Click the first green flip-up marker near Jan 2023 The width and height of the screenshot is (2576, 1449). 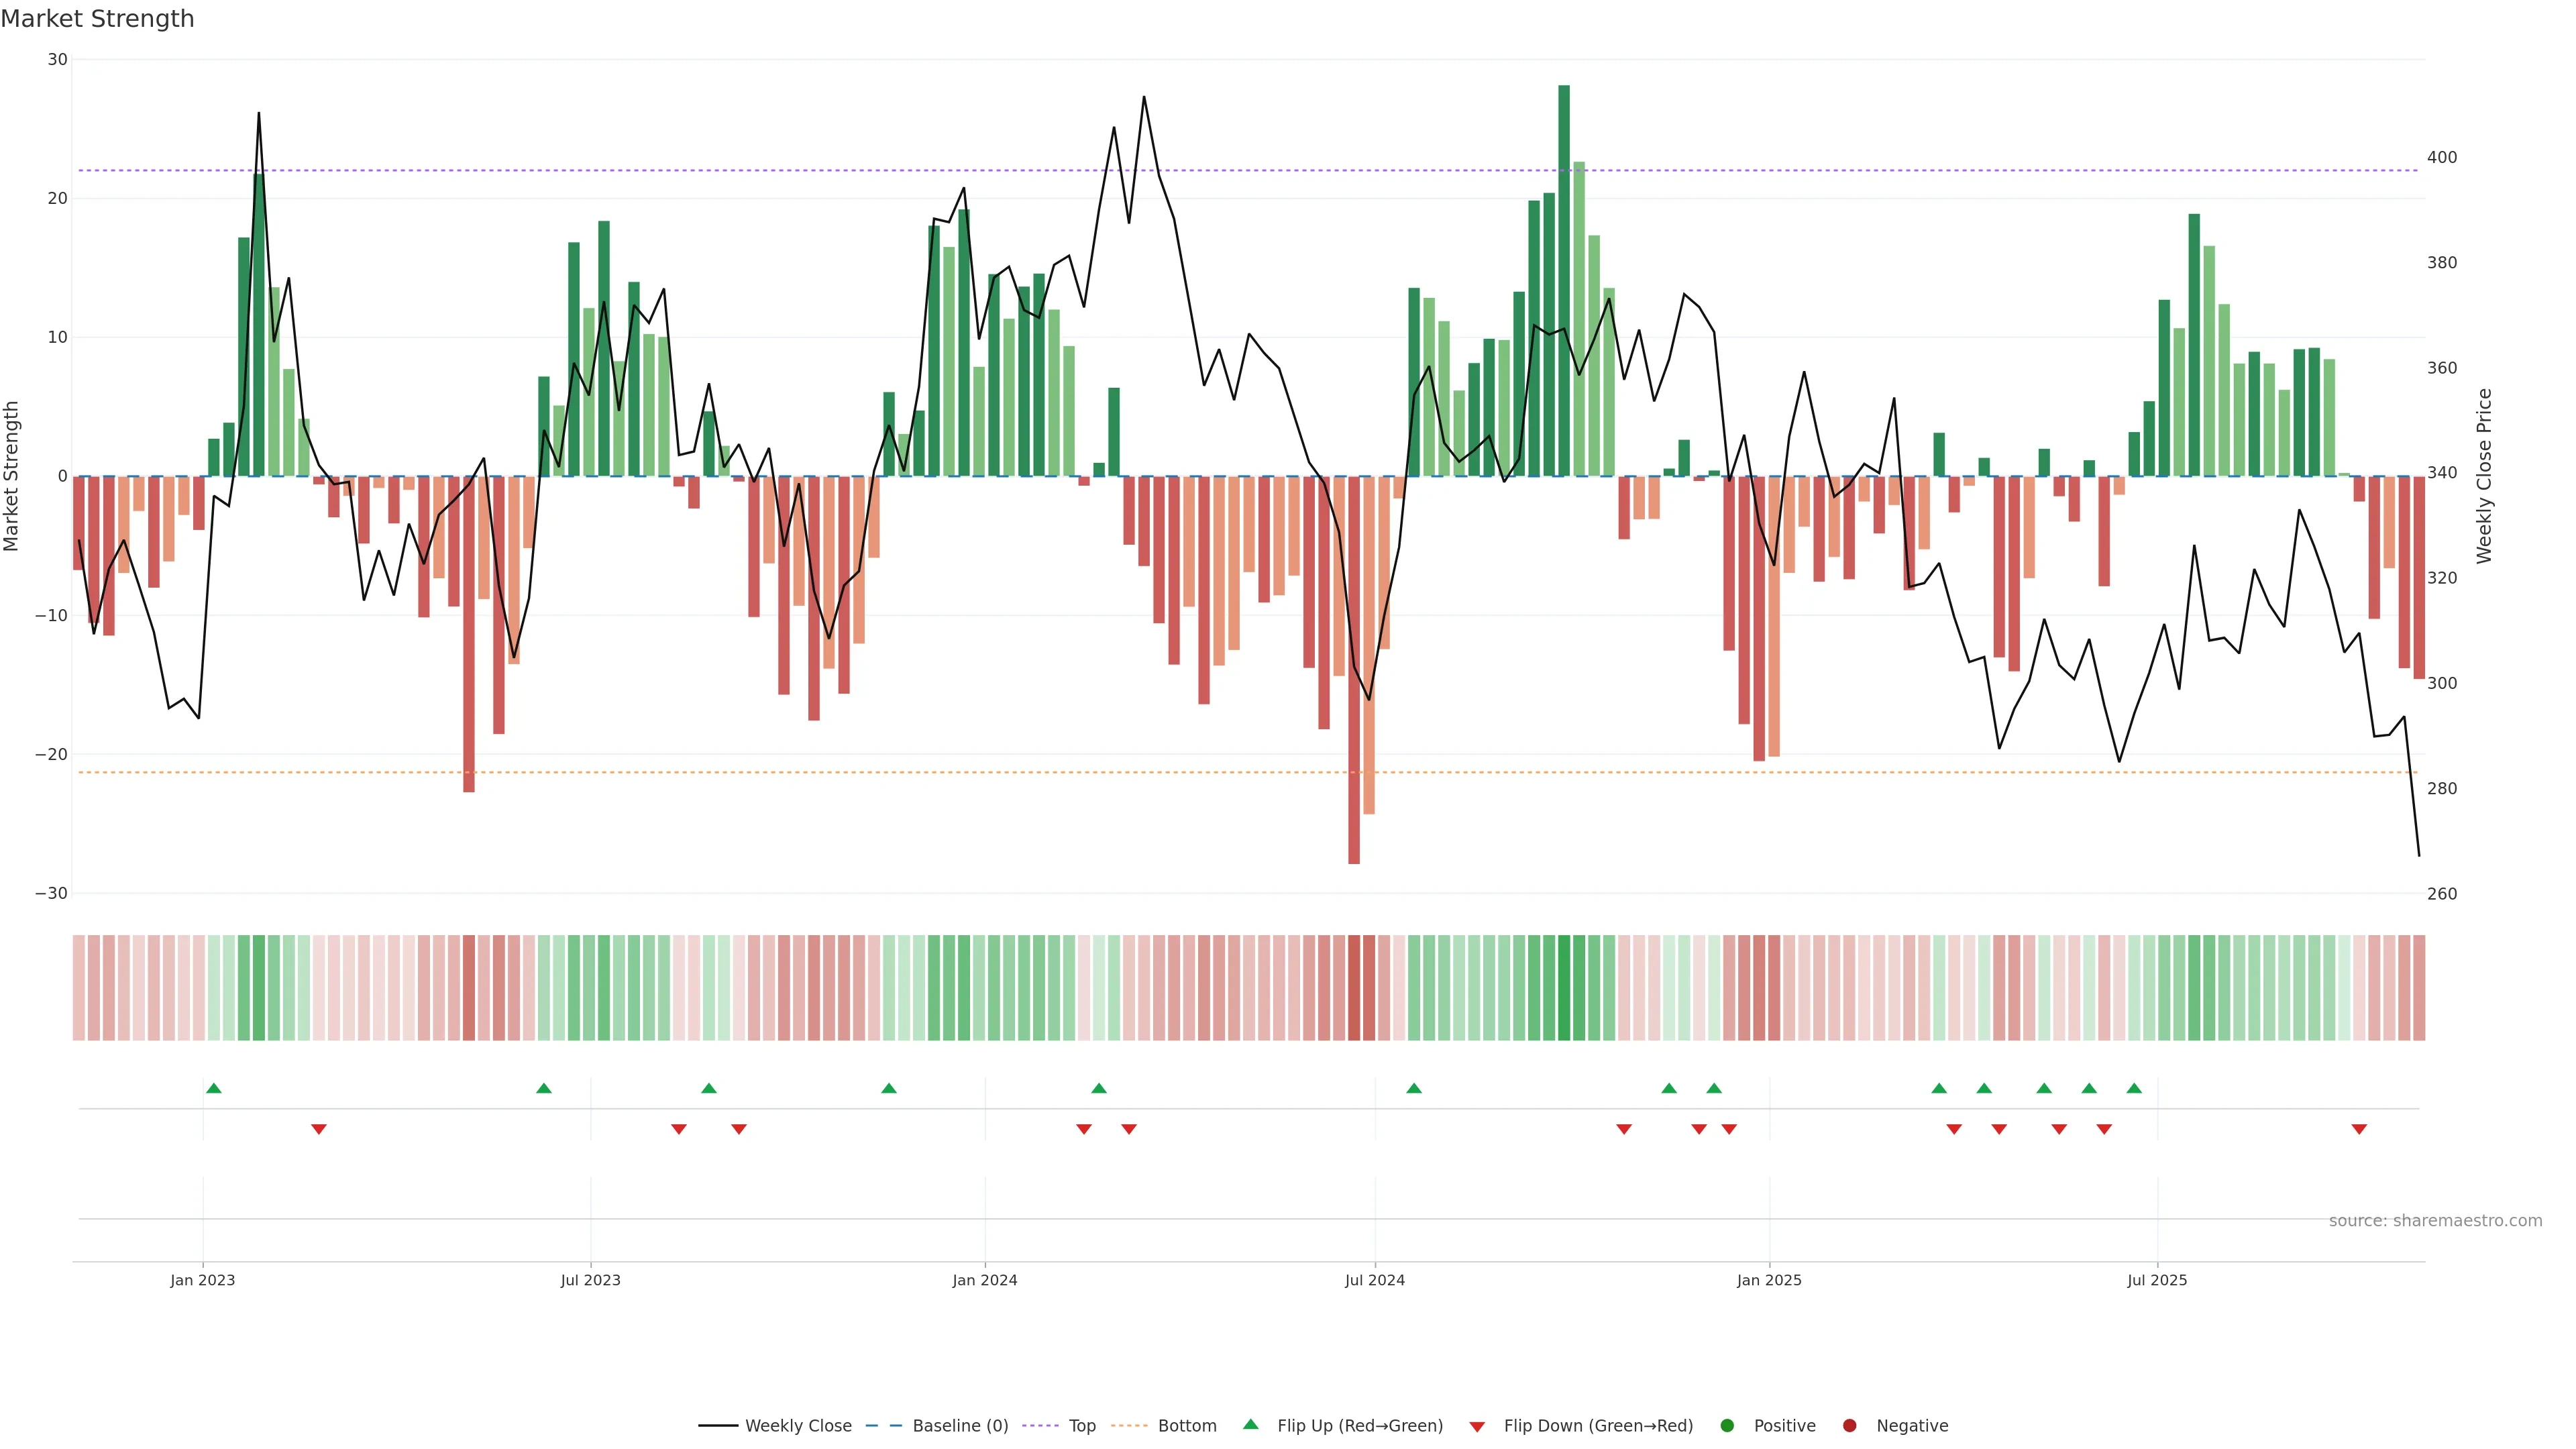click(213, 1088)
